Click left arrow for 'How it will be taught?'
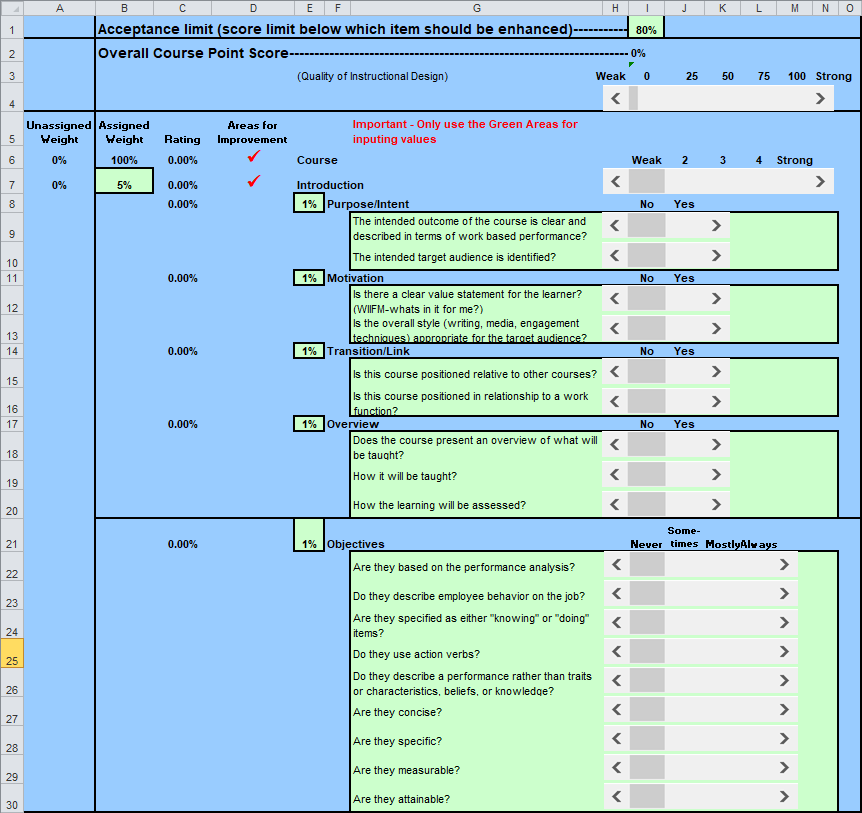This screenshot has height=813, width=862. coord(615,474)
